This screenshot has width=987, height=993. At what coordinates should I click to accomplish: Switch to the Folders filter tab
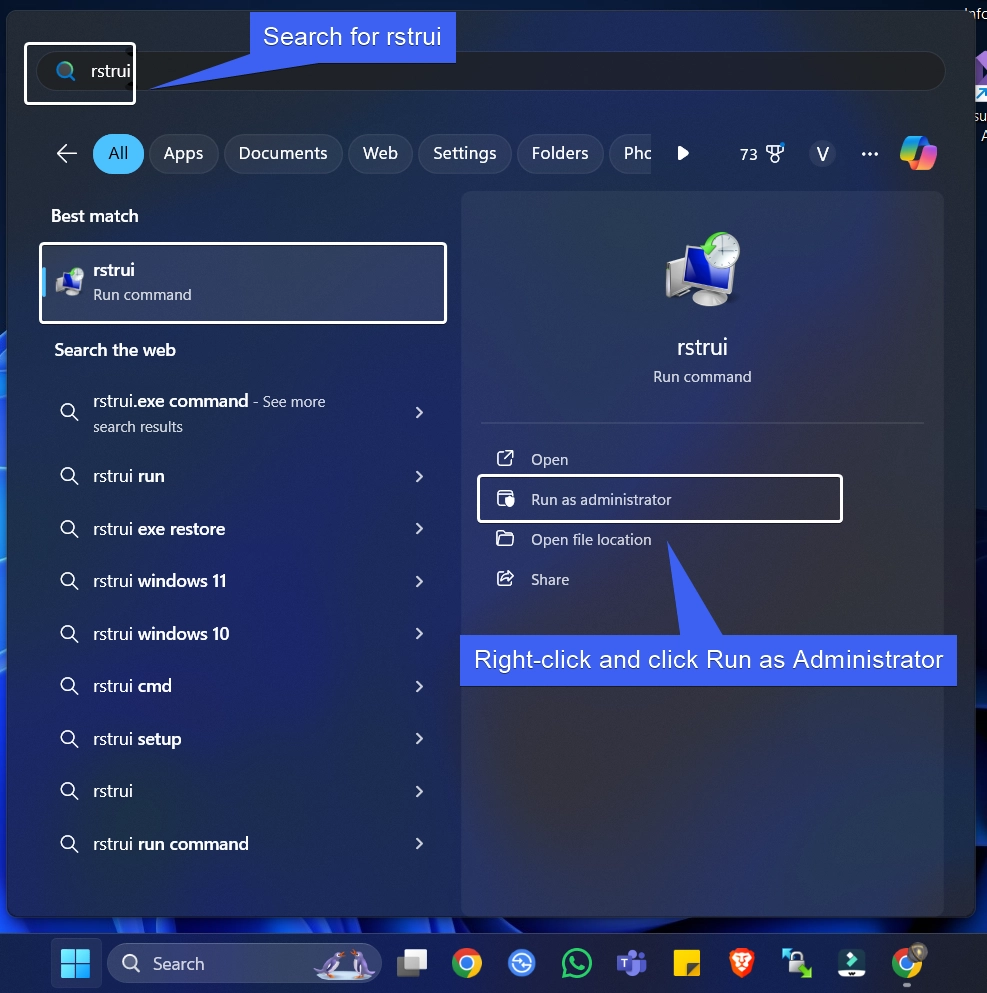[x=560, y=153]
